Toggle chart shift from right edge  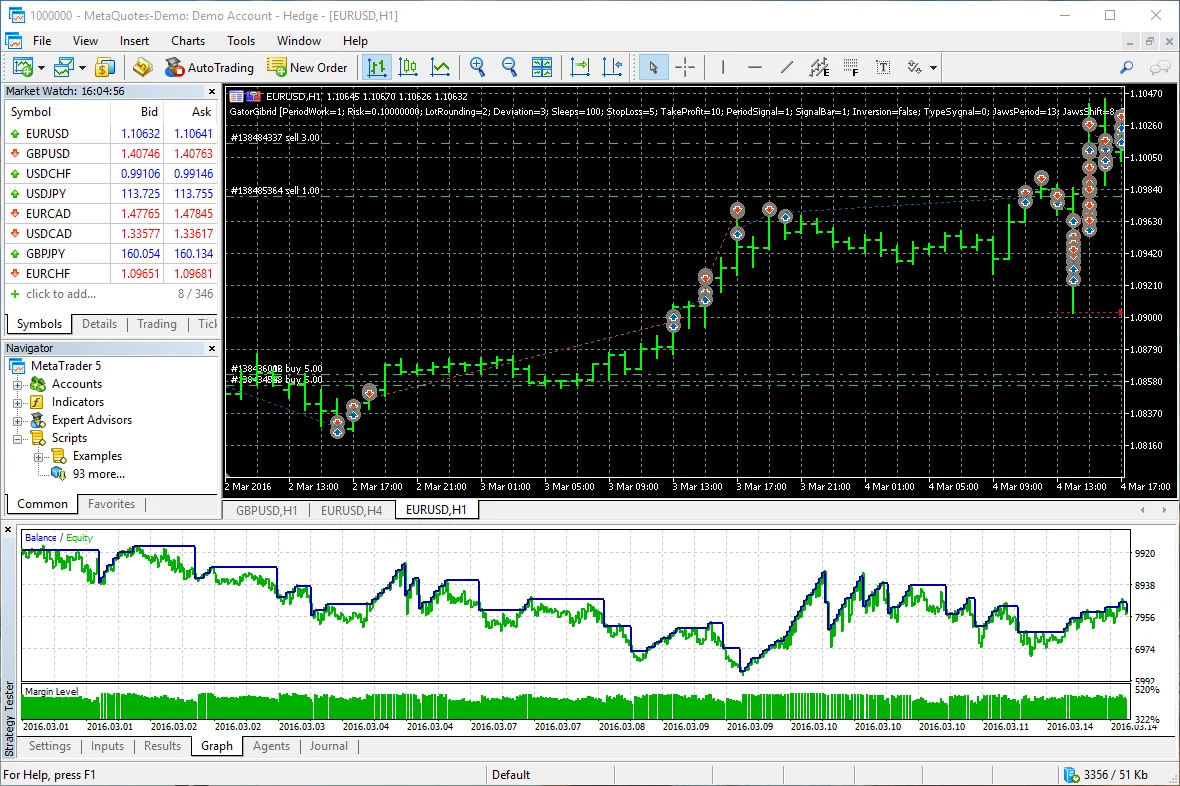pyautogui.click(x=614, y=67)
